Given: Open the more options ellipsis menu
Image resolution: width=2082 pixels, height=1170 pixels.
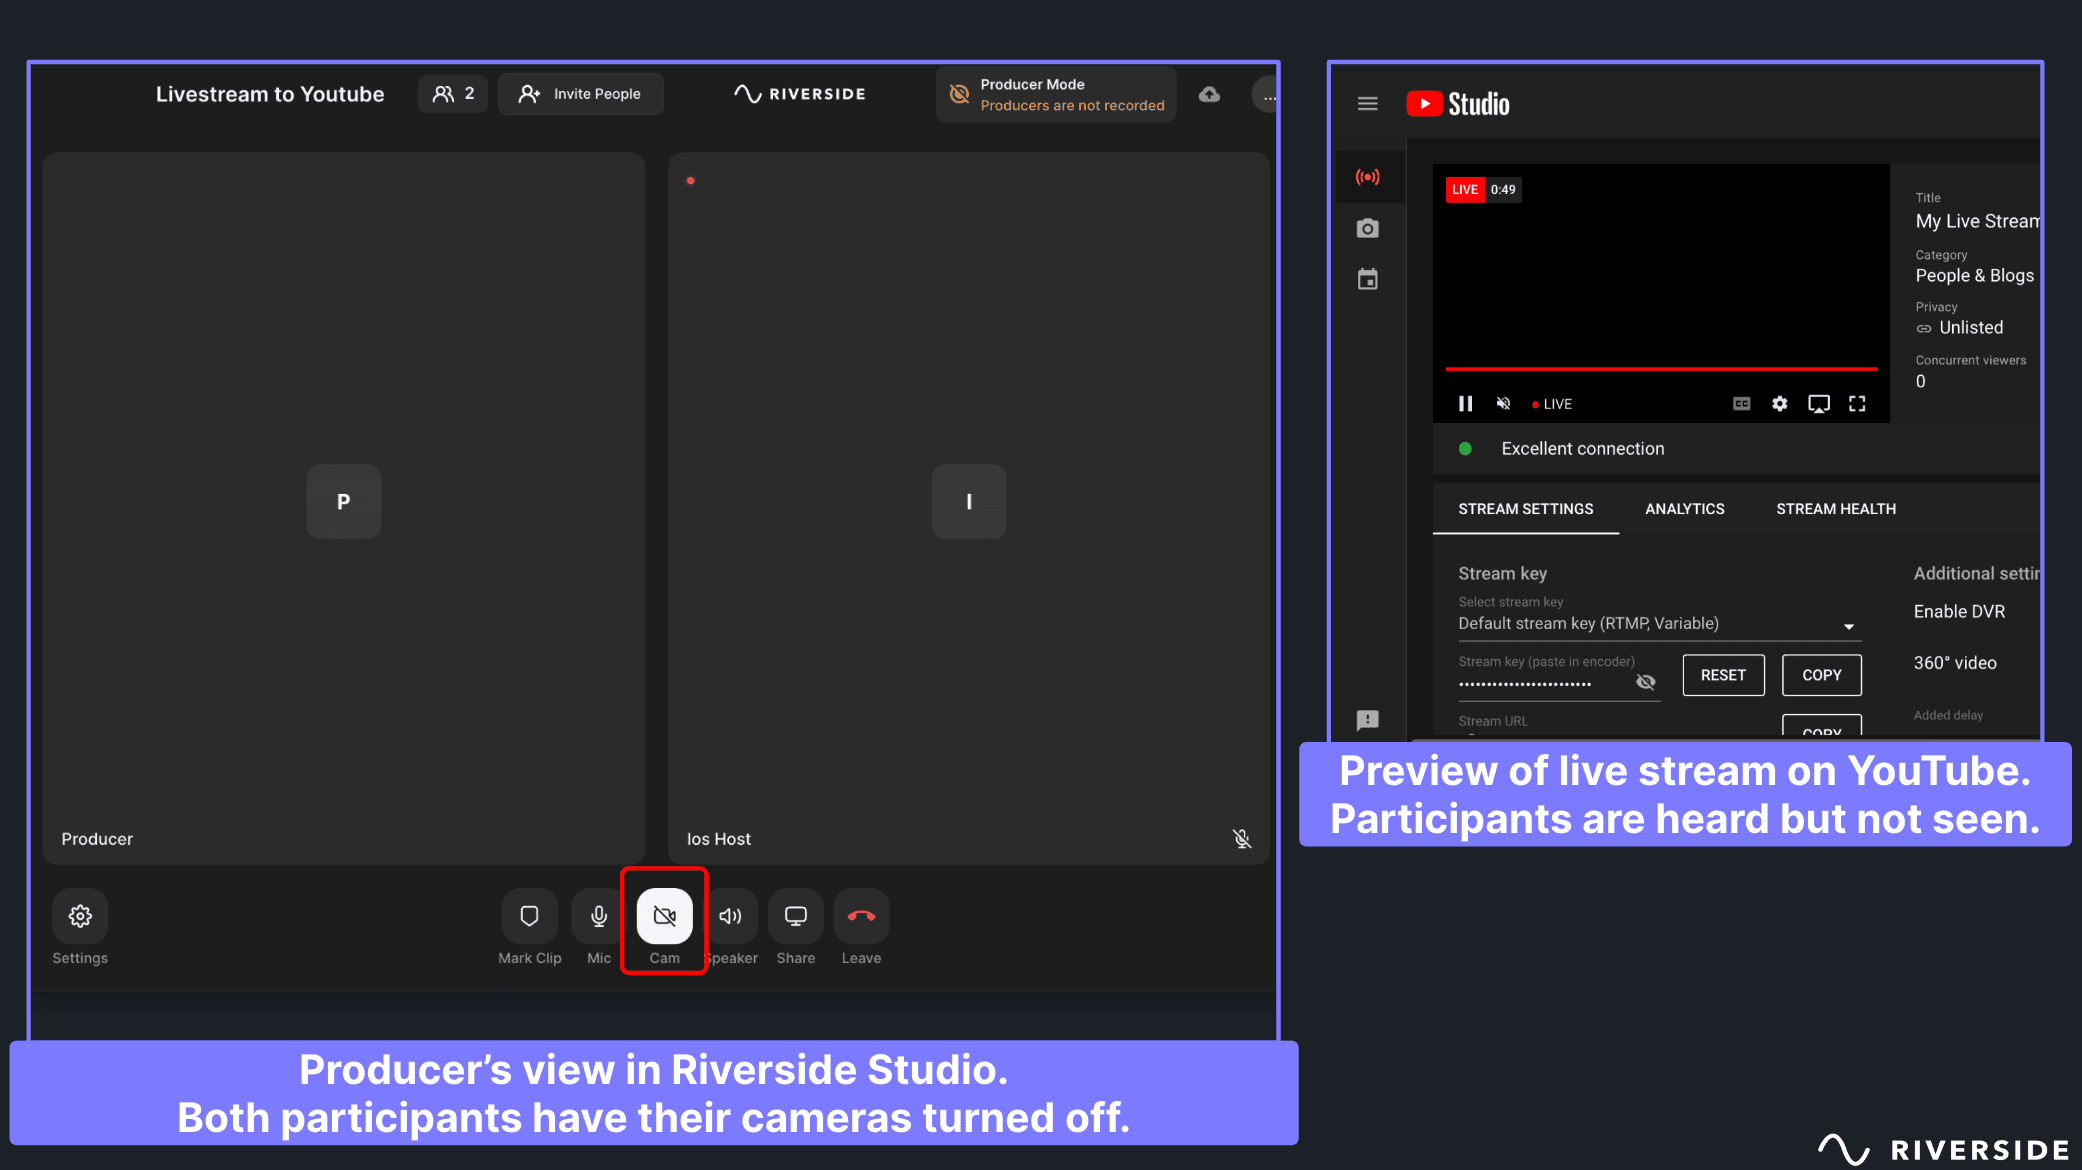Looking at the screenshot, I should (x=1266, y=96).
